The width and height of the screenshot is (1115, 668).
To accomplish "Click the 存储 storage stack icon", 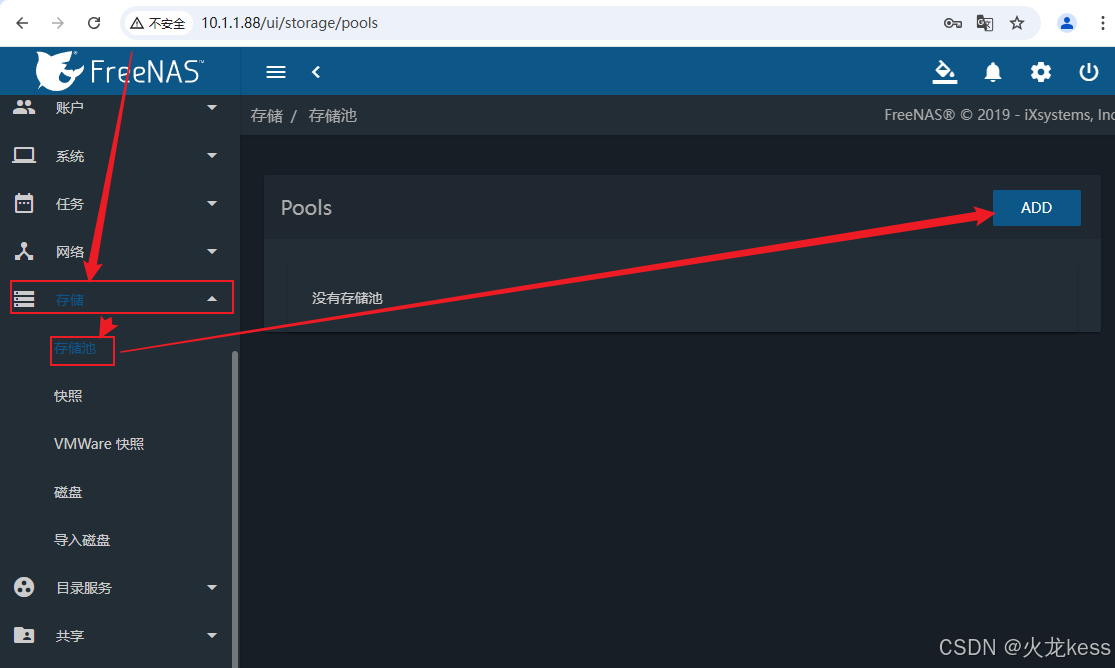I will (x=24, y=299).
